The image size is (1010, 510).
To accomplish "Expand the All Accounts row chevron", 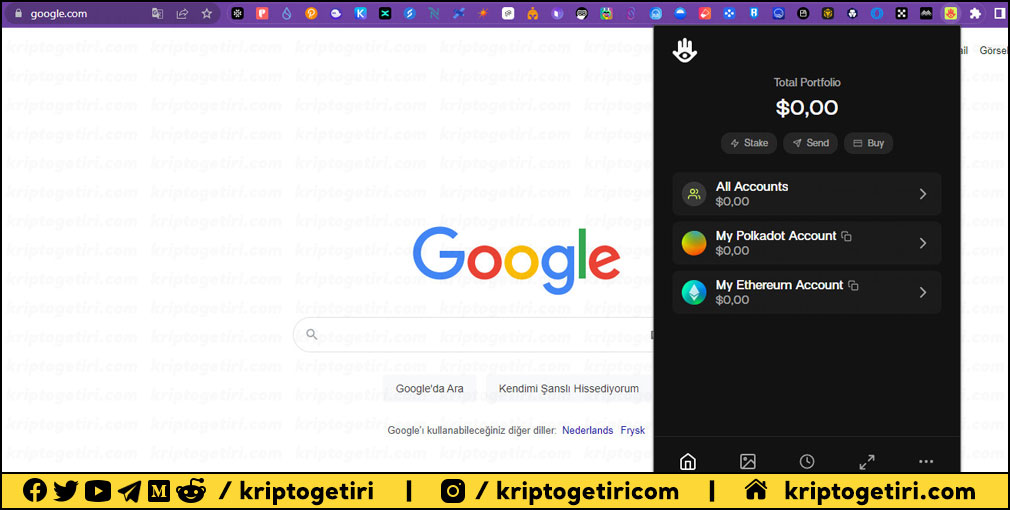I will (x=923, y=194).
